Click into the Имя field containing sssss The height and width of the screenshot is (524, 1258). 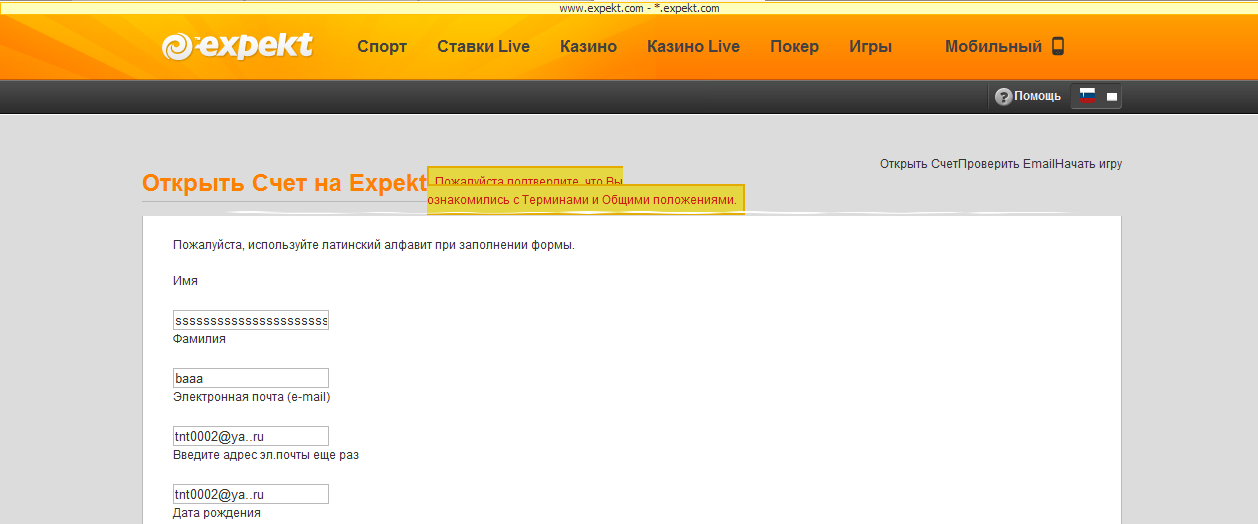click(x=251, y=320)
